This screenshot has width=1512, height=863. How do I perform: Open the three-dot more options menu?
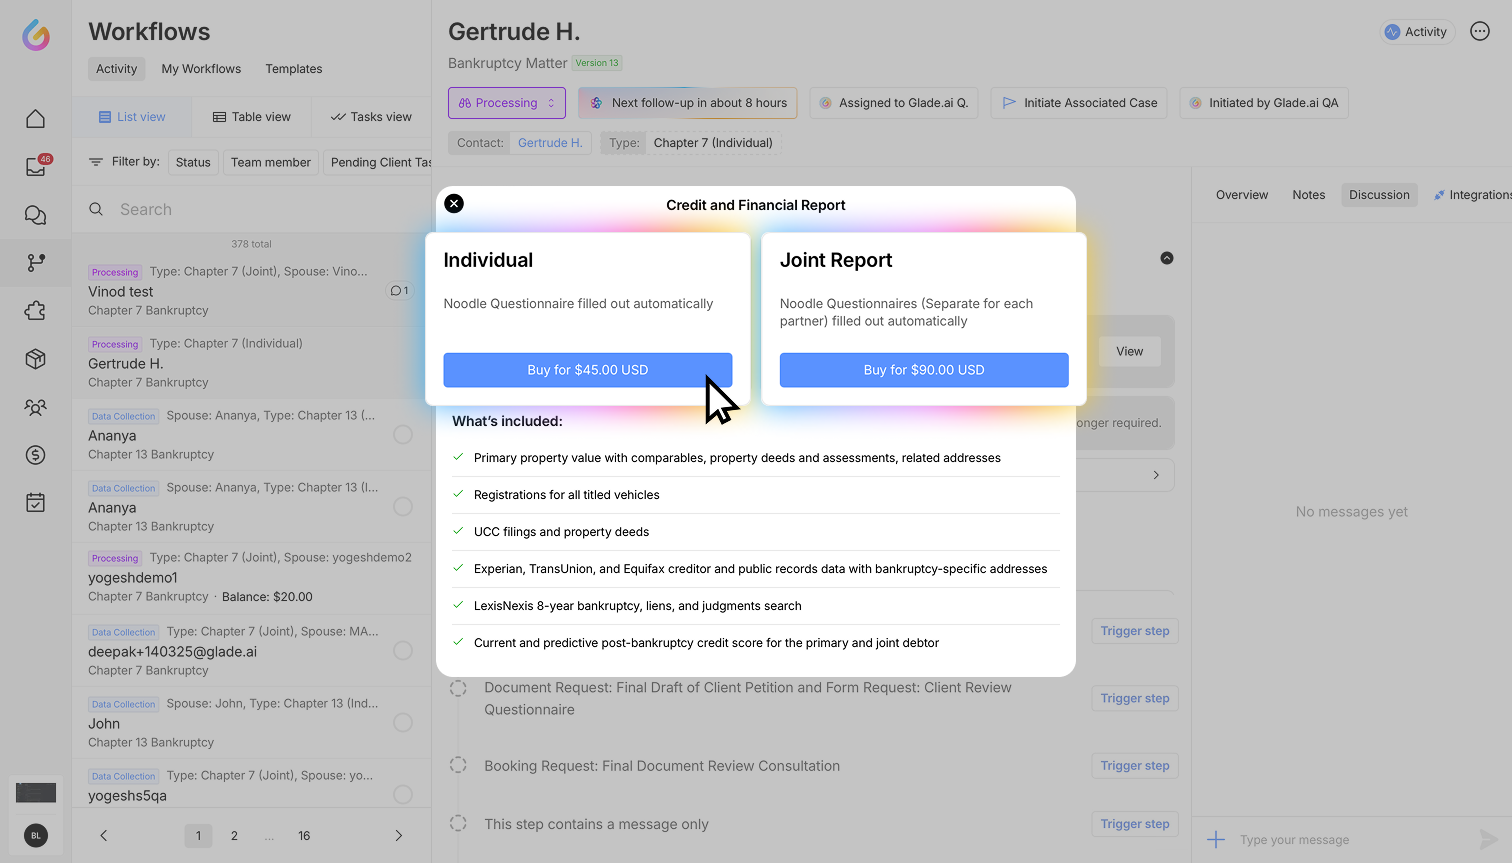[x=1480, y=32]
